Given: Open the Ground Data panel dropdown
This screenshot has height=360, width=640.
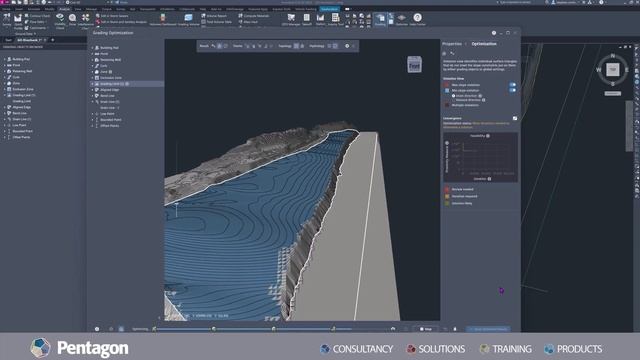Looking at the screenshot, I should click(x=25, y=34).
